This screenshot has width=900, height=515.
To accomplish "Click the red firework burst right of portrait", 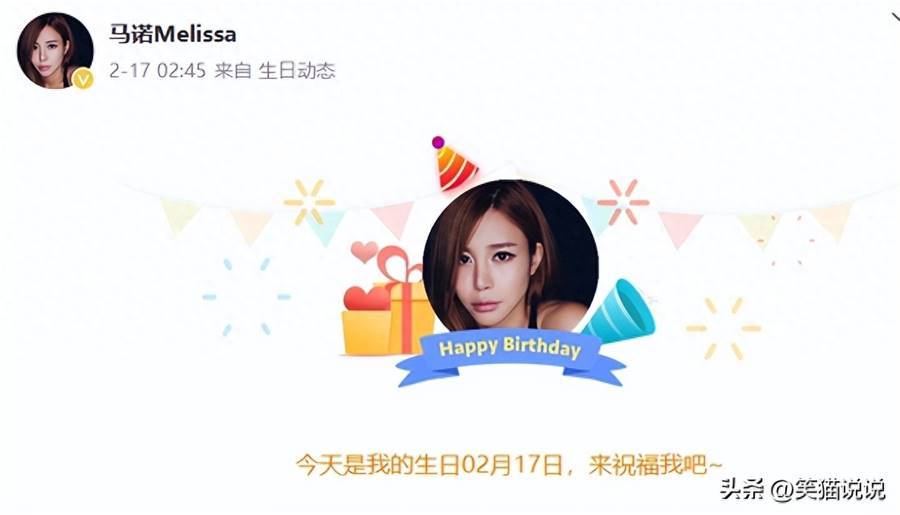I will 623,202.
